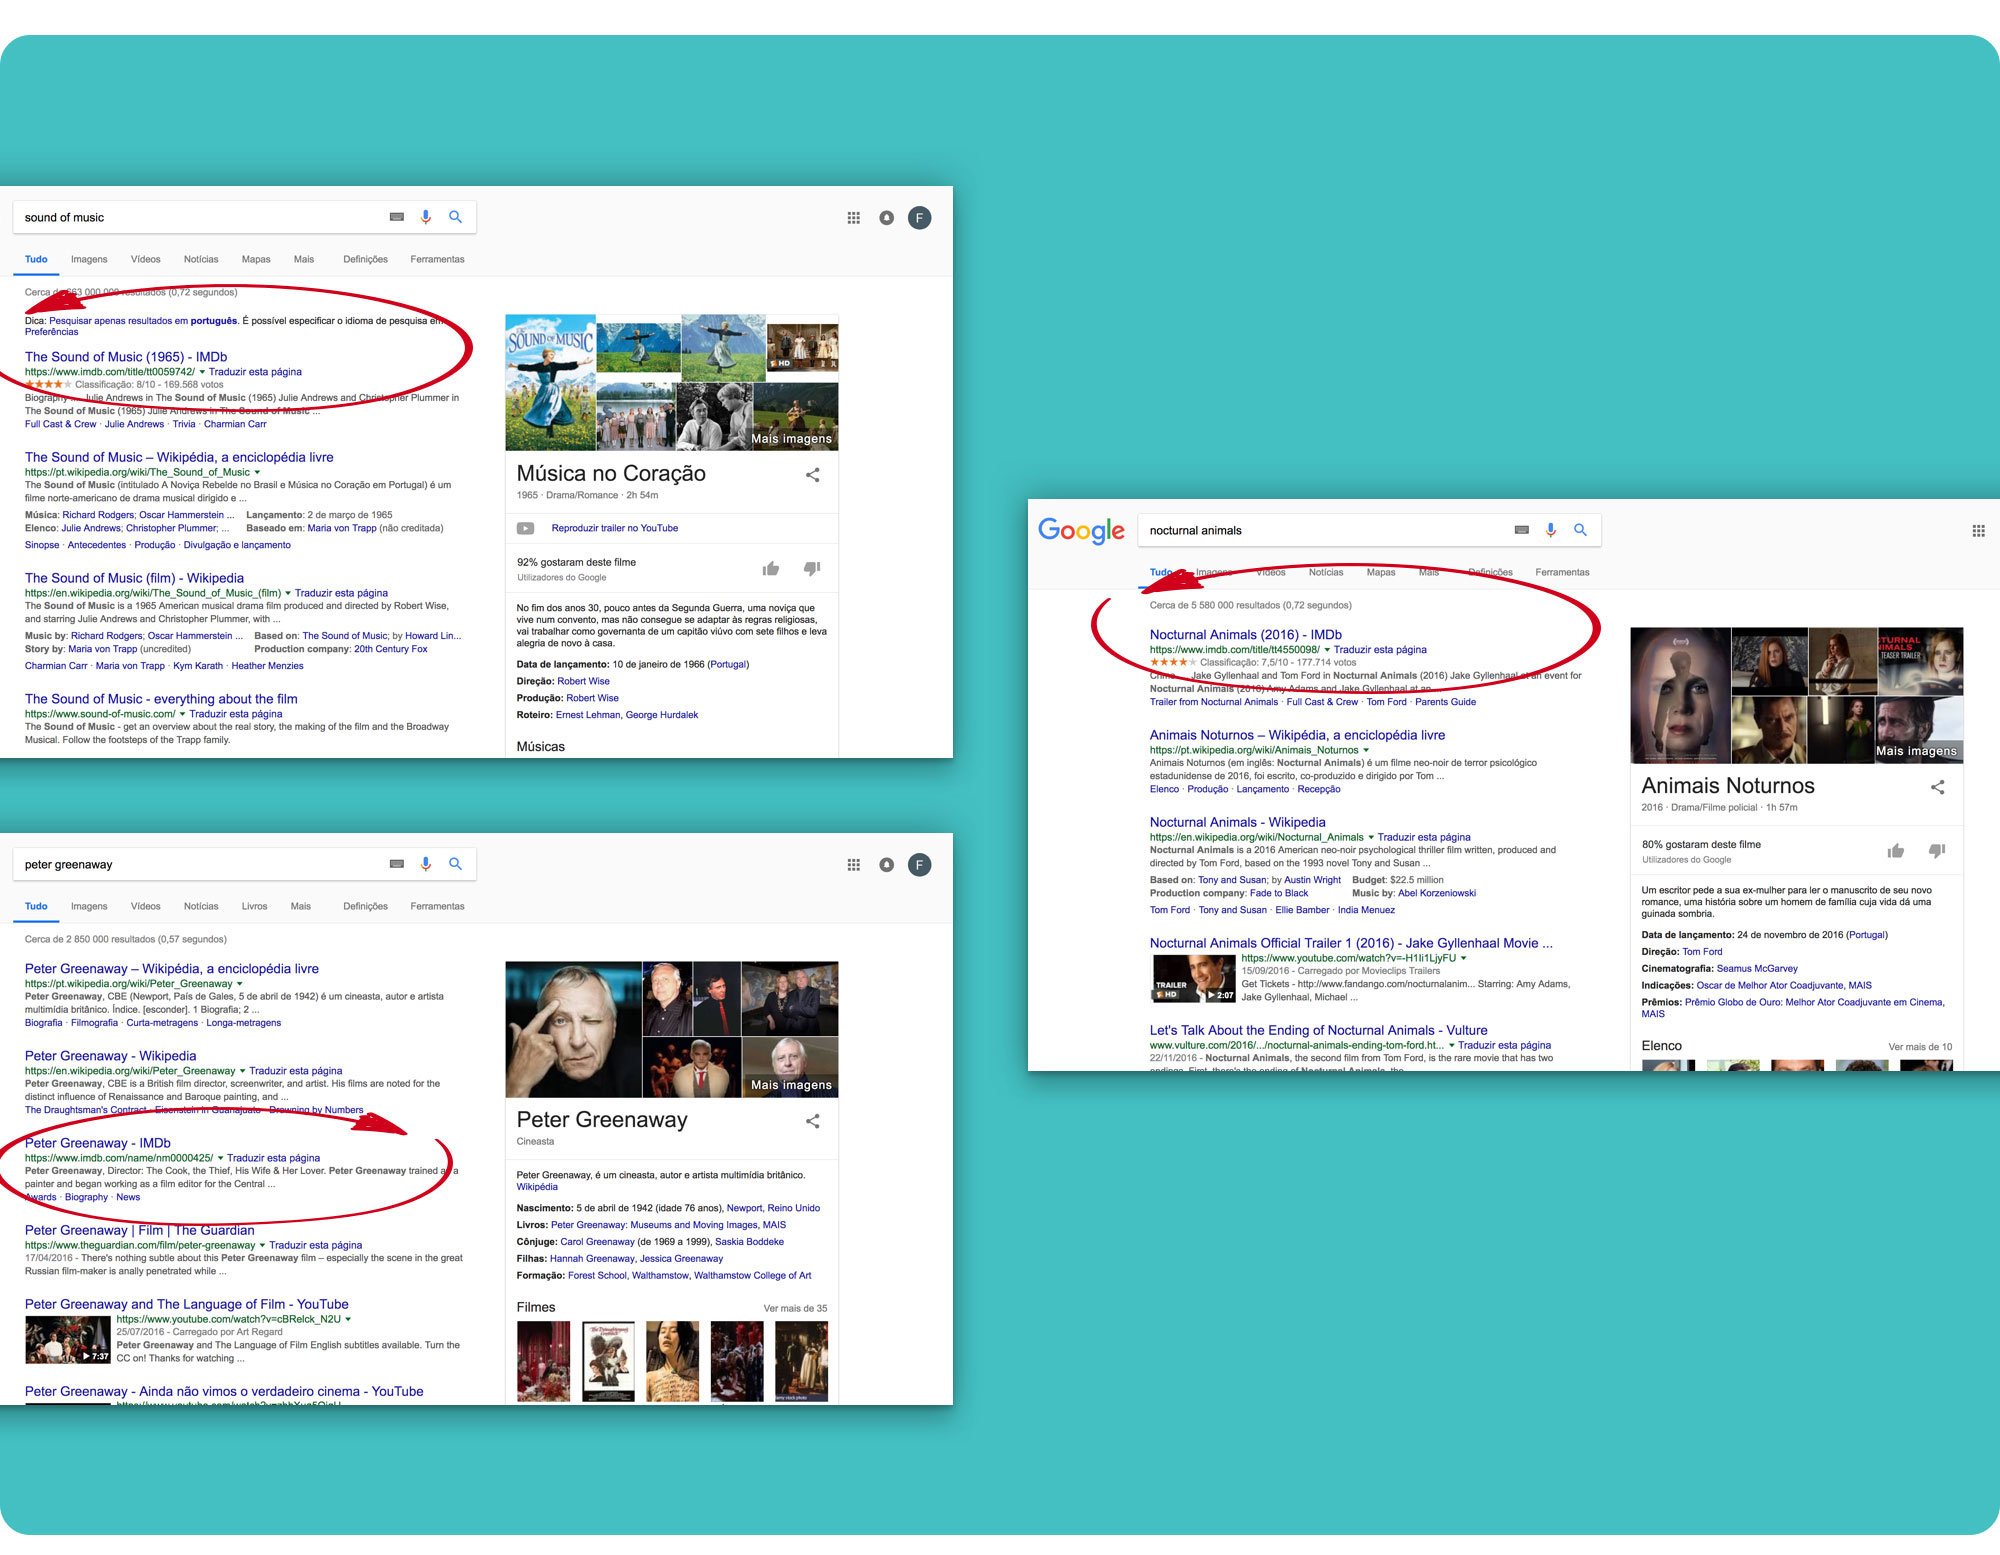Click the Google logo

(x=1081, y=531)
